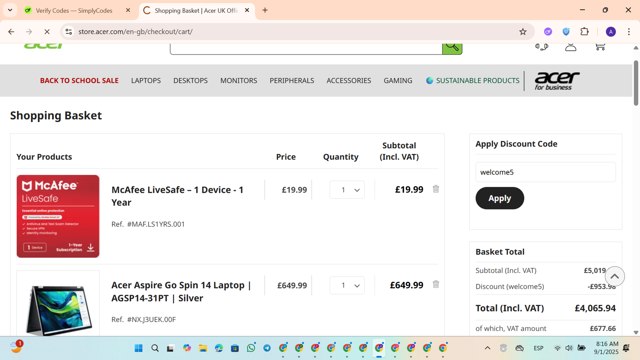Open Acer Aspire Go Spin quantity dropdown
The height and width of the screenshot is (360, 640).
347,285
